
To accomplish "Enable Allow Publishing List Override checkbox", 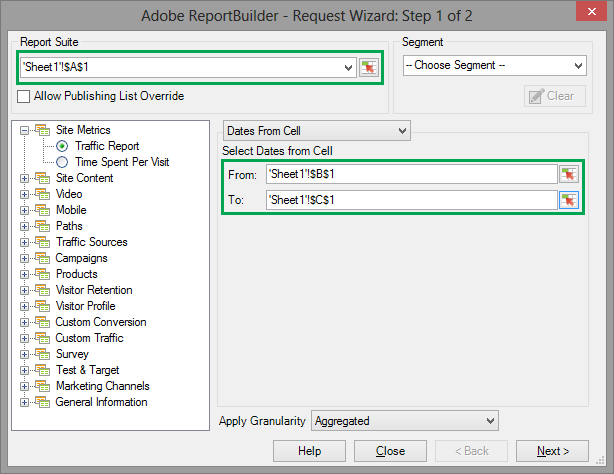I will tap(23, 96).
